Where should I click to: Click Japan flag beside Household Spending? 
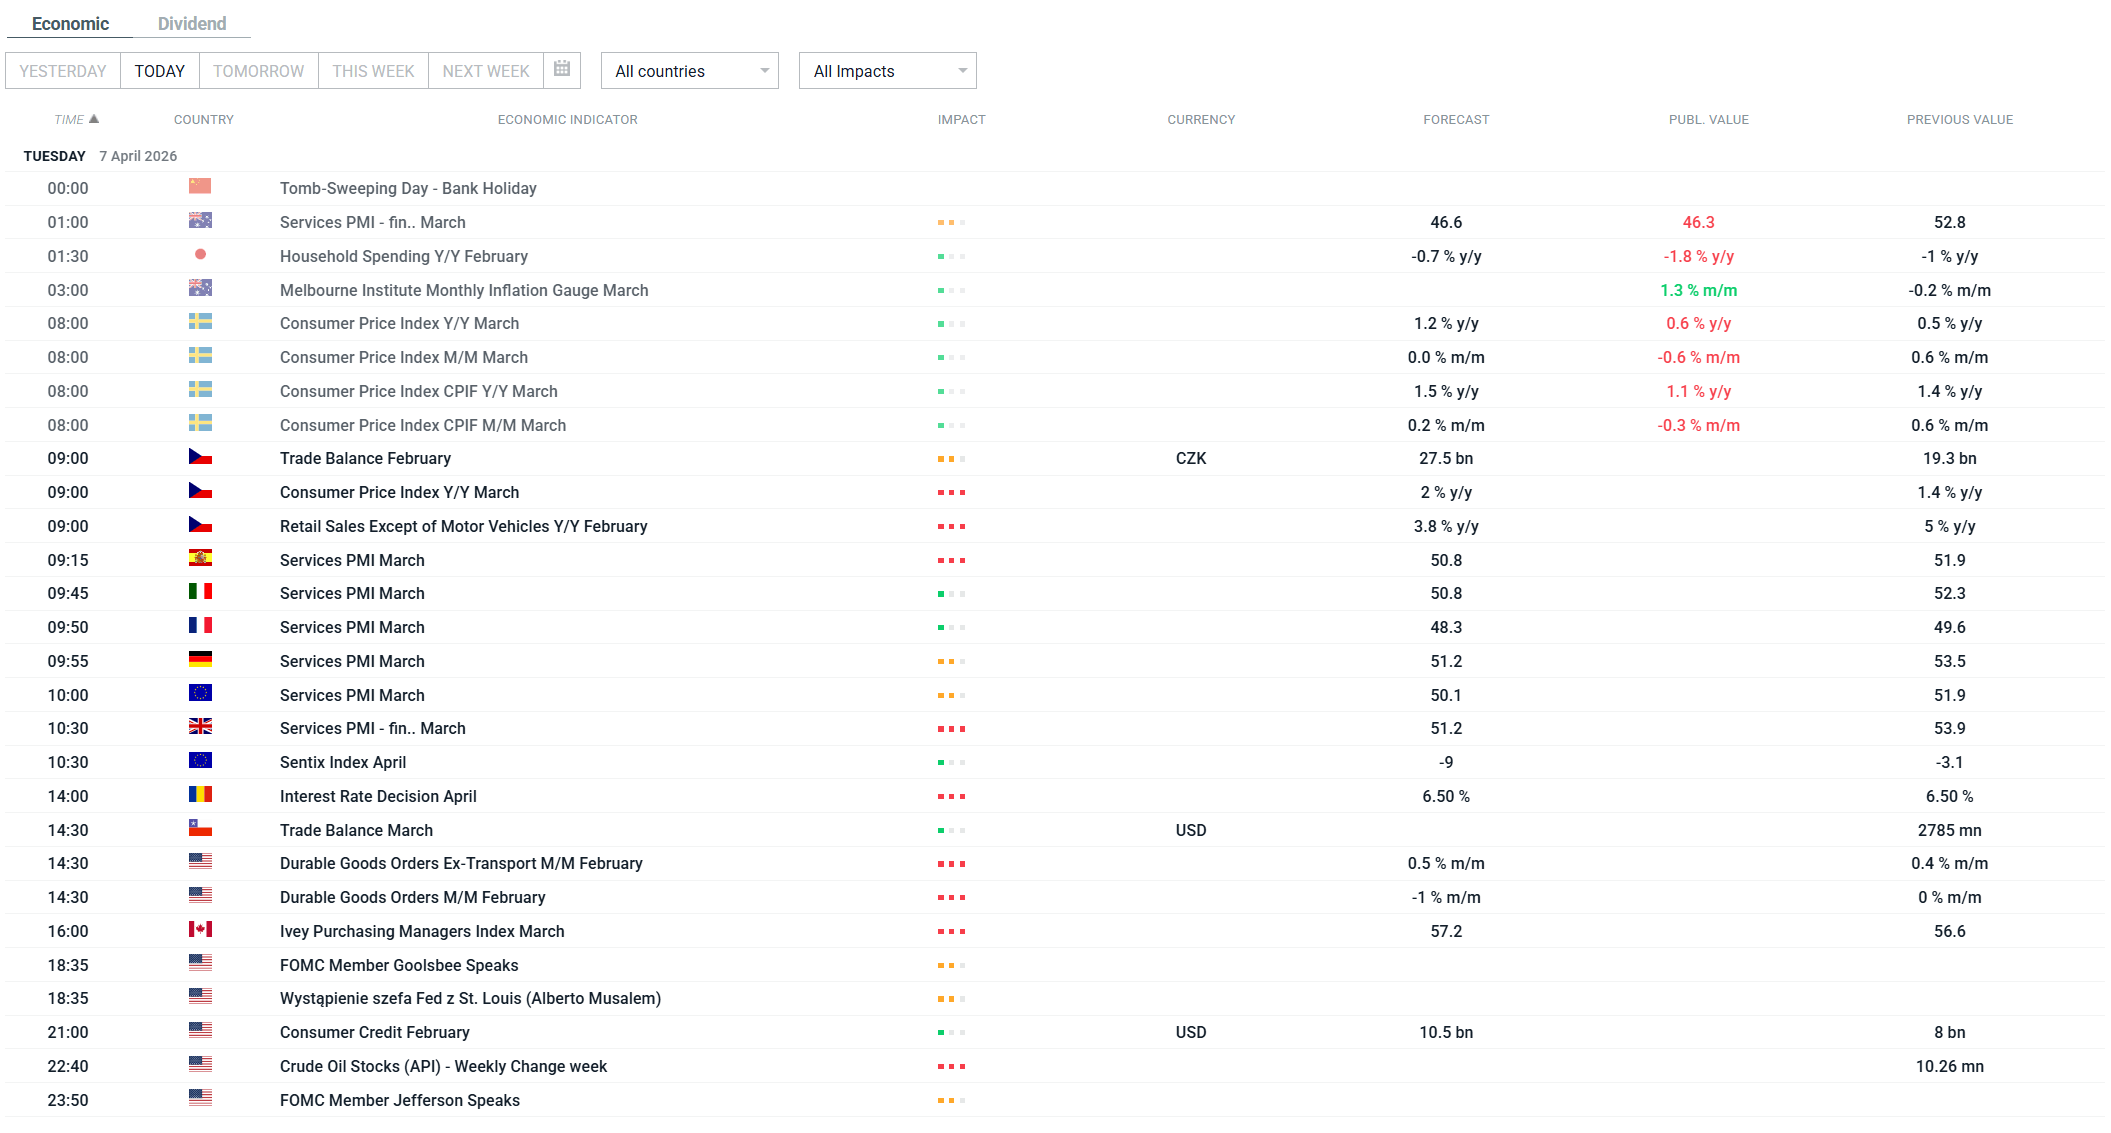(200, 255)
